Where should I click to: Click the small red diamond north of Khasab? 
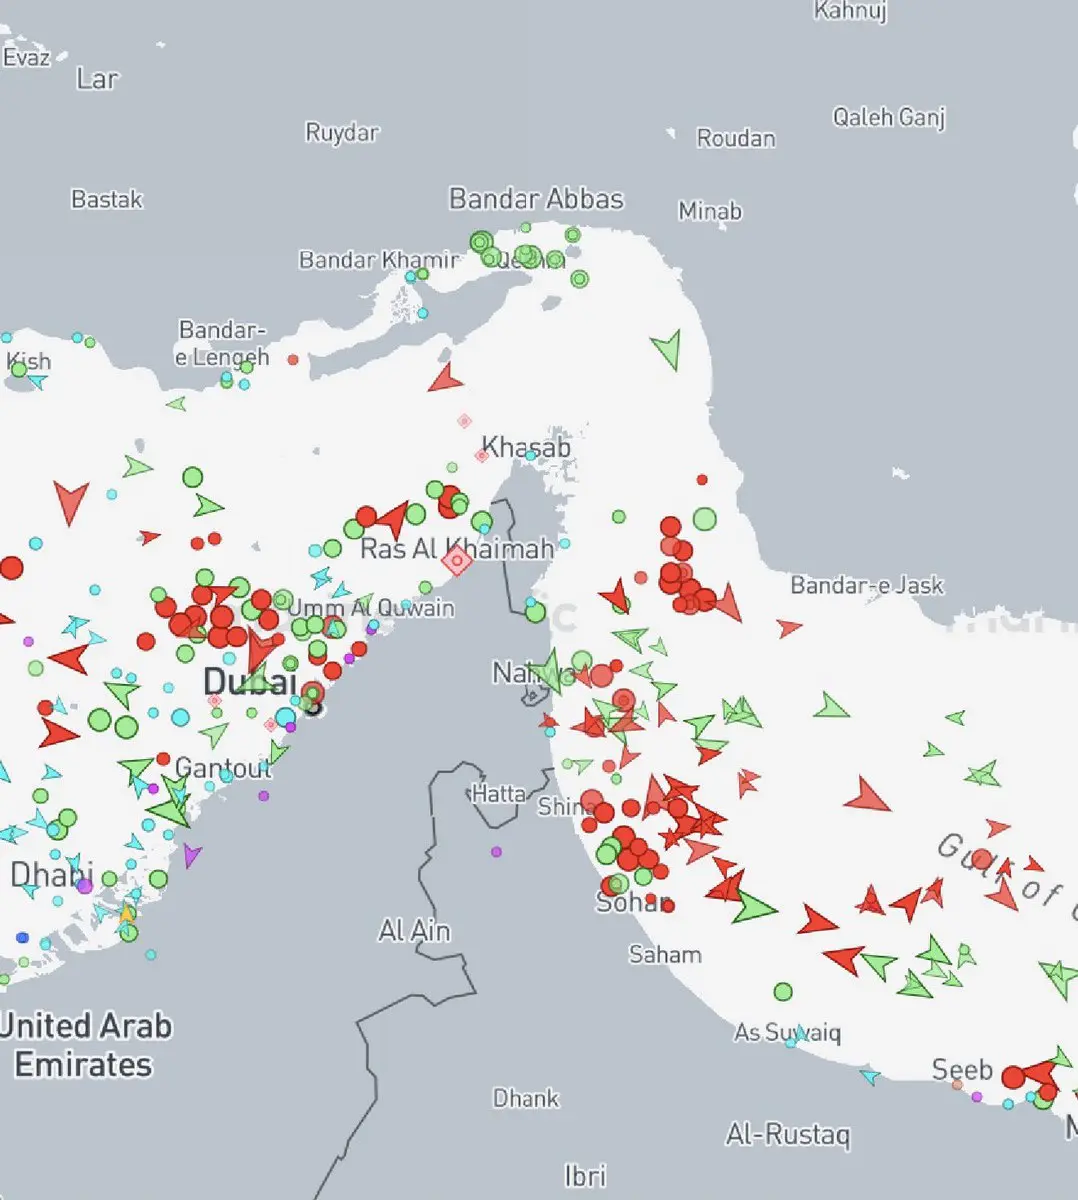tap(463, 421)
